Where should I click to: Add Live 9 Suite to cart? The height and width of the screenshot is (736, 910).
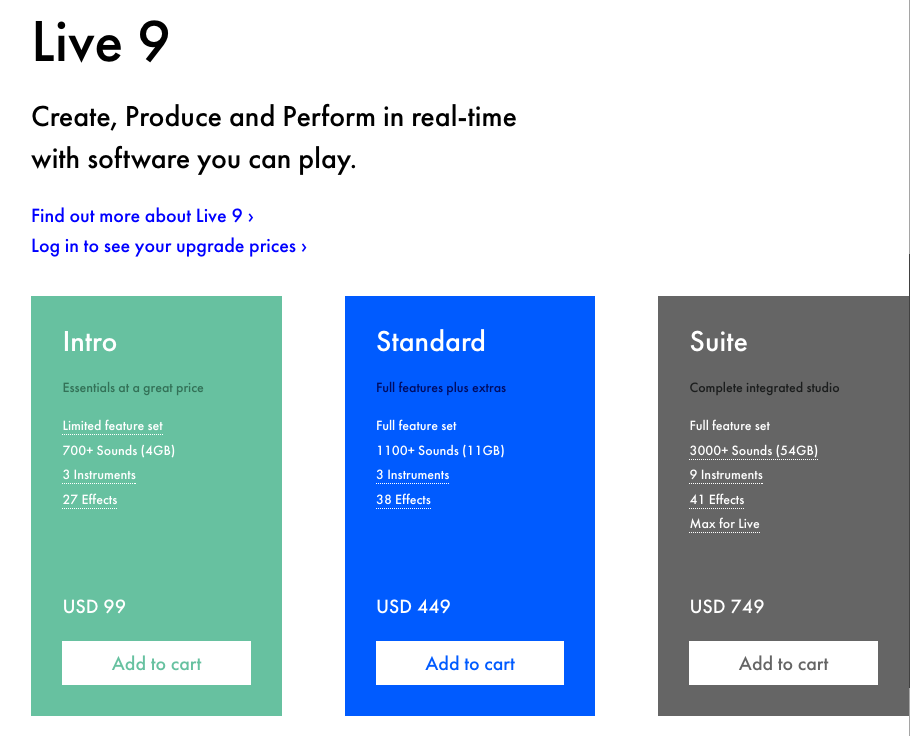(783, 663)
